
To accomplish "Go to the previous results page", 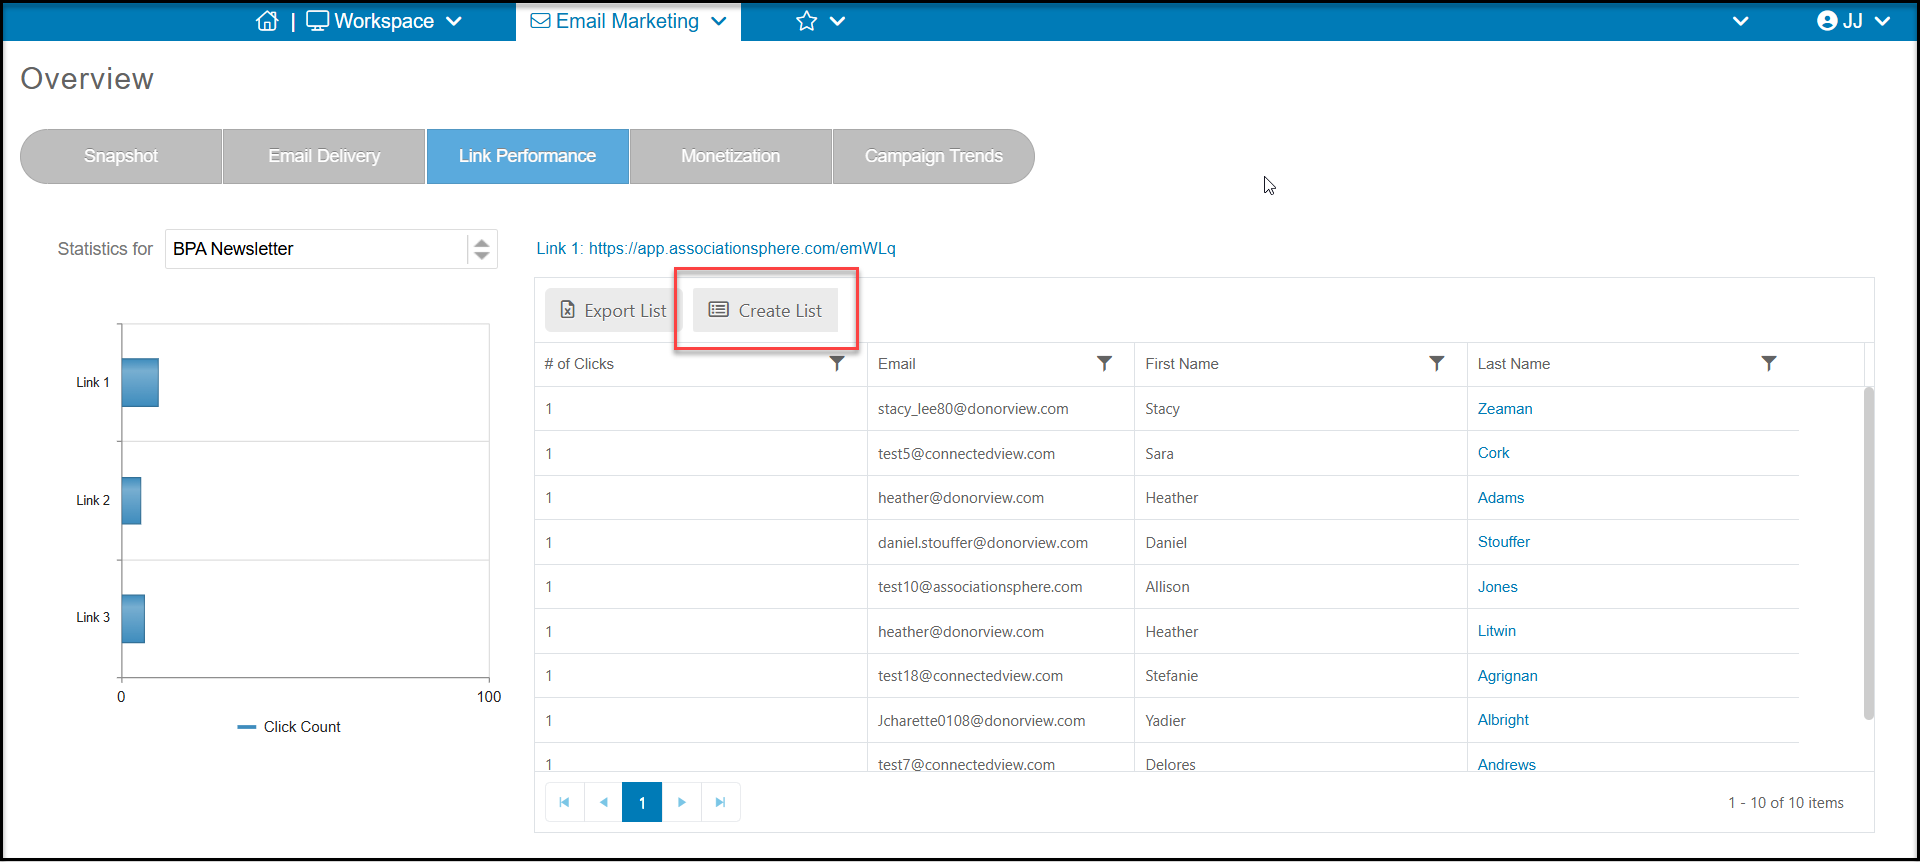I will pos(603,802).
